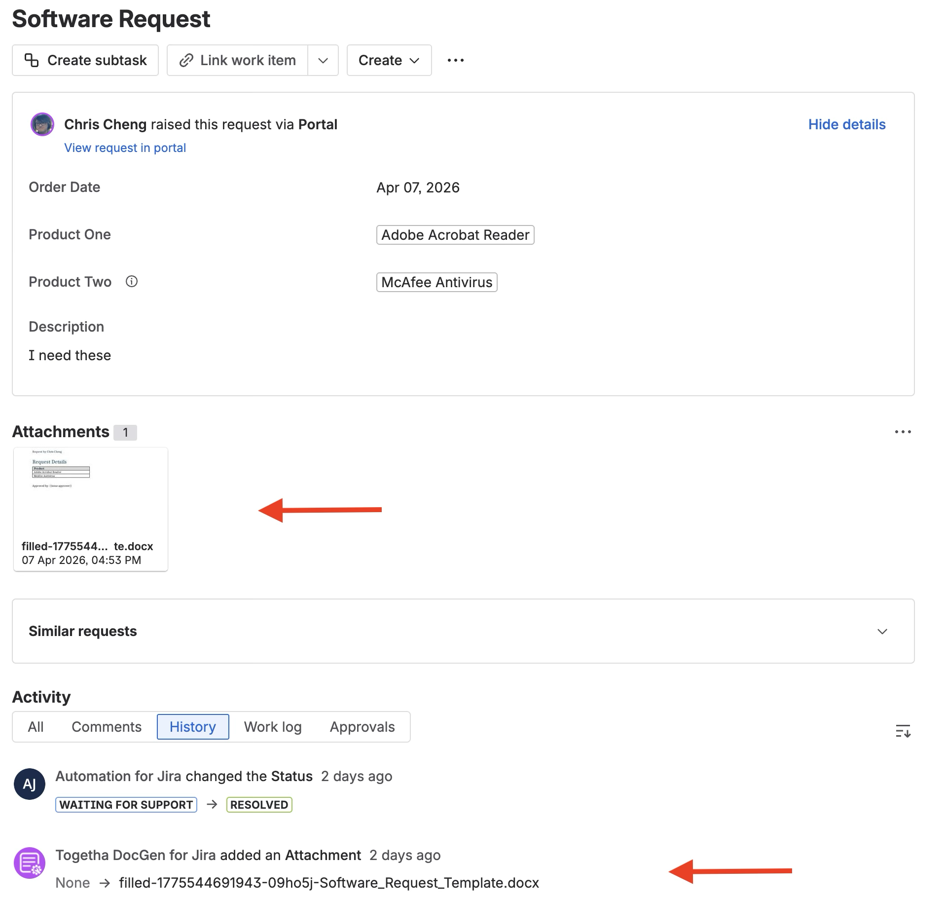Click the Automation for Jira avatar
Image resolution: width=945 pixels, height=900 pixels.
coord(29,785)
